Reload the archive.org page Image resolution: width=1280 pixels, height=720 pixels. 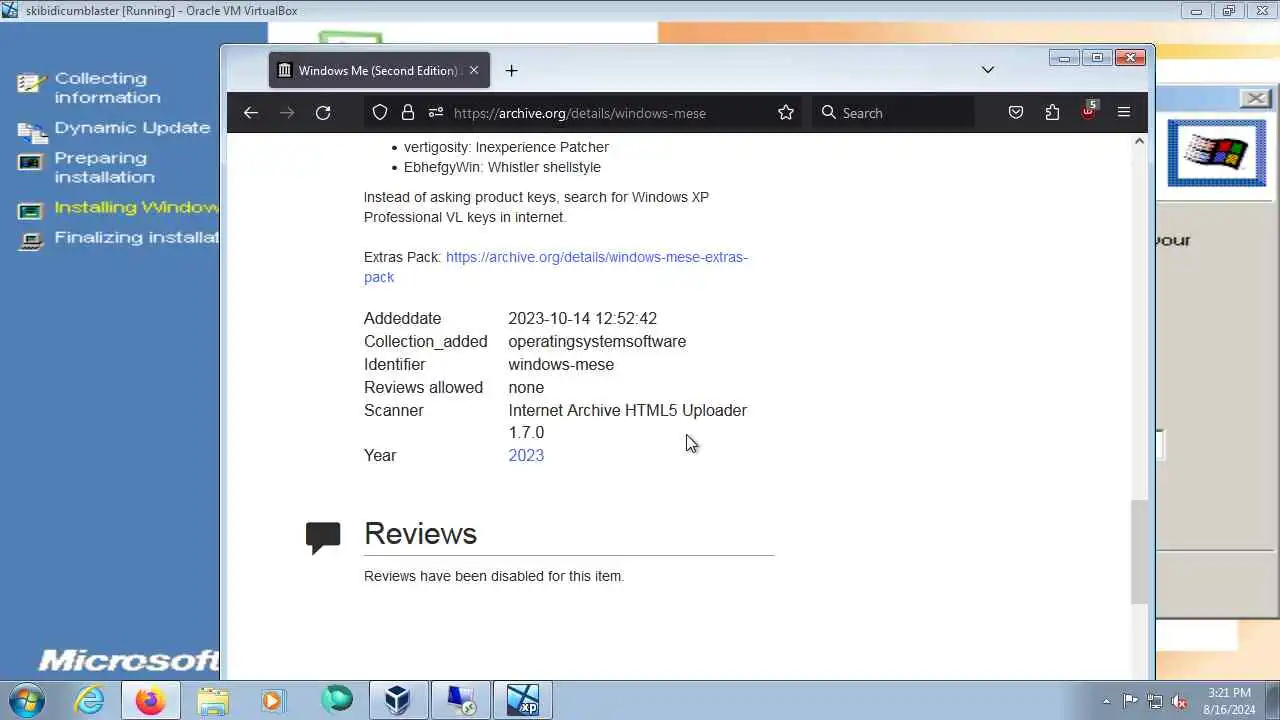[x=323, y=113]
